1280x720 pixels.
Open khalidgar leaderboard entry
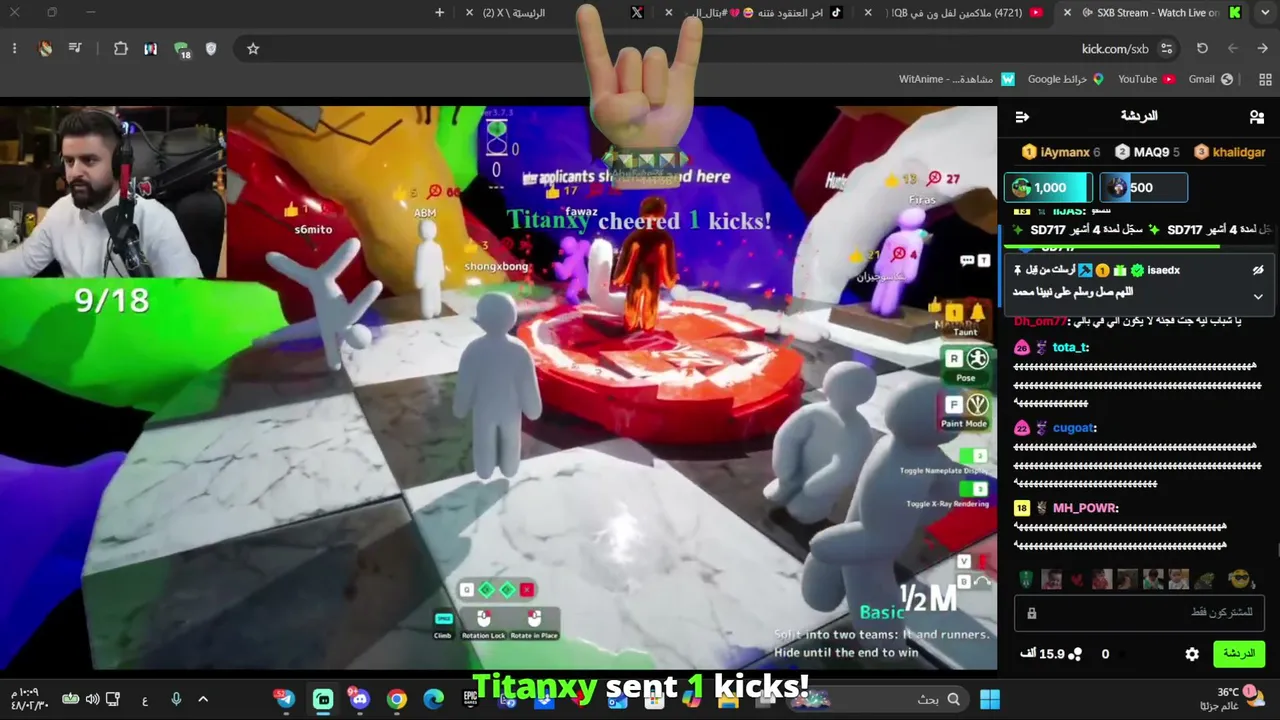point(1229,152)
